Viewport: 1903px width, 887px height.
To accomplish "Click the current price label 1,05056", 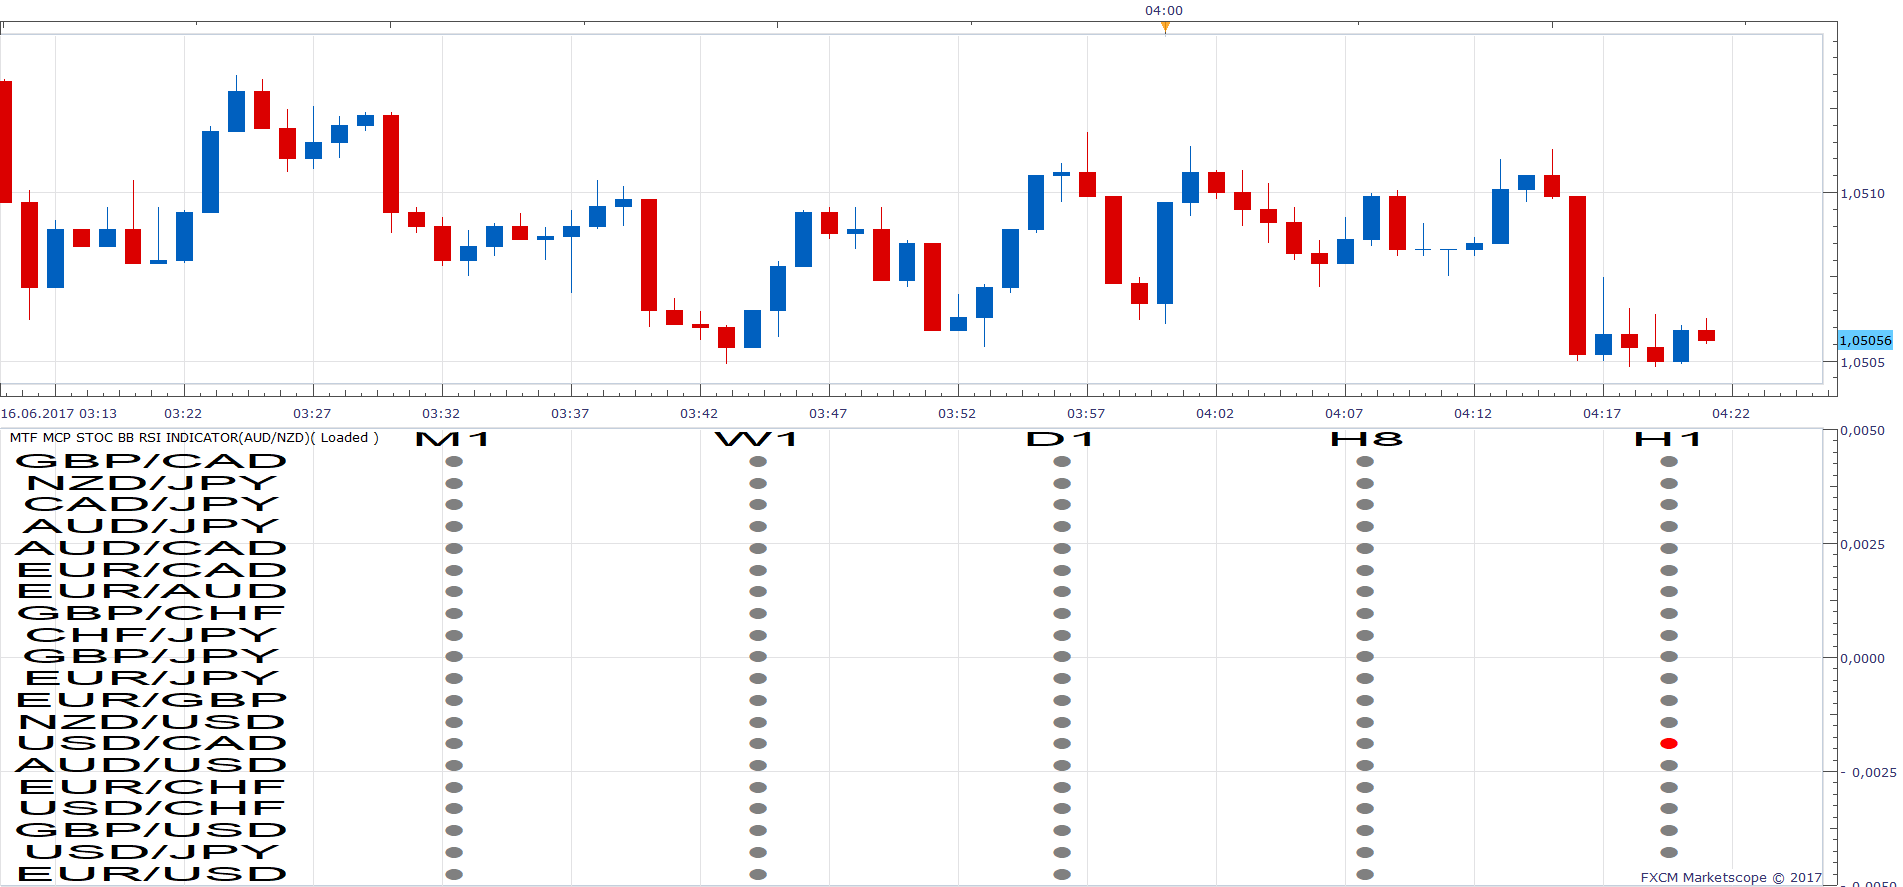I will point(1866,341).
